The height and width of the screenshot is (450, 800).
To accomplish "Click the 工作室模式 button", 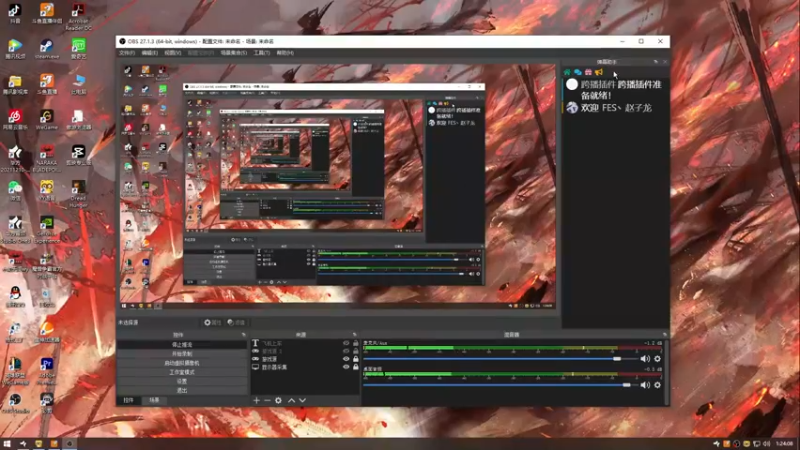I will pos(182,372).
